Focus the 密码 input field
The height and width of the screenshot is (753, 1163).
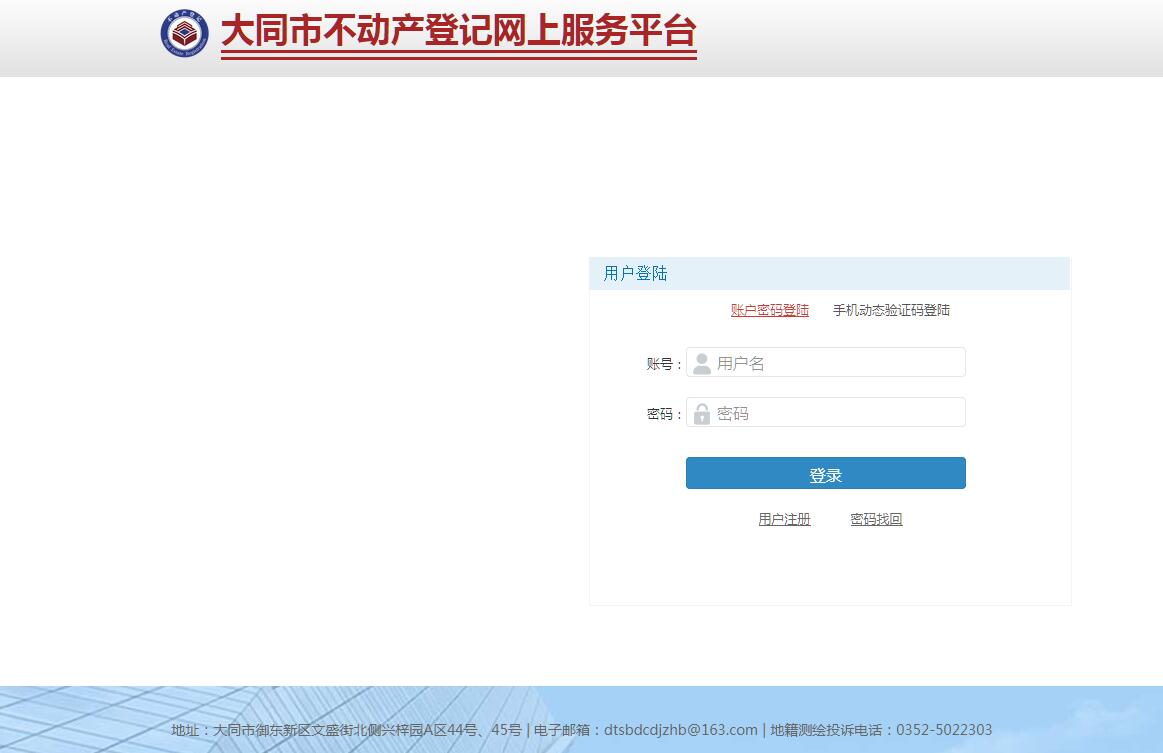point(836,413)
